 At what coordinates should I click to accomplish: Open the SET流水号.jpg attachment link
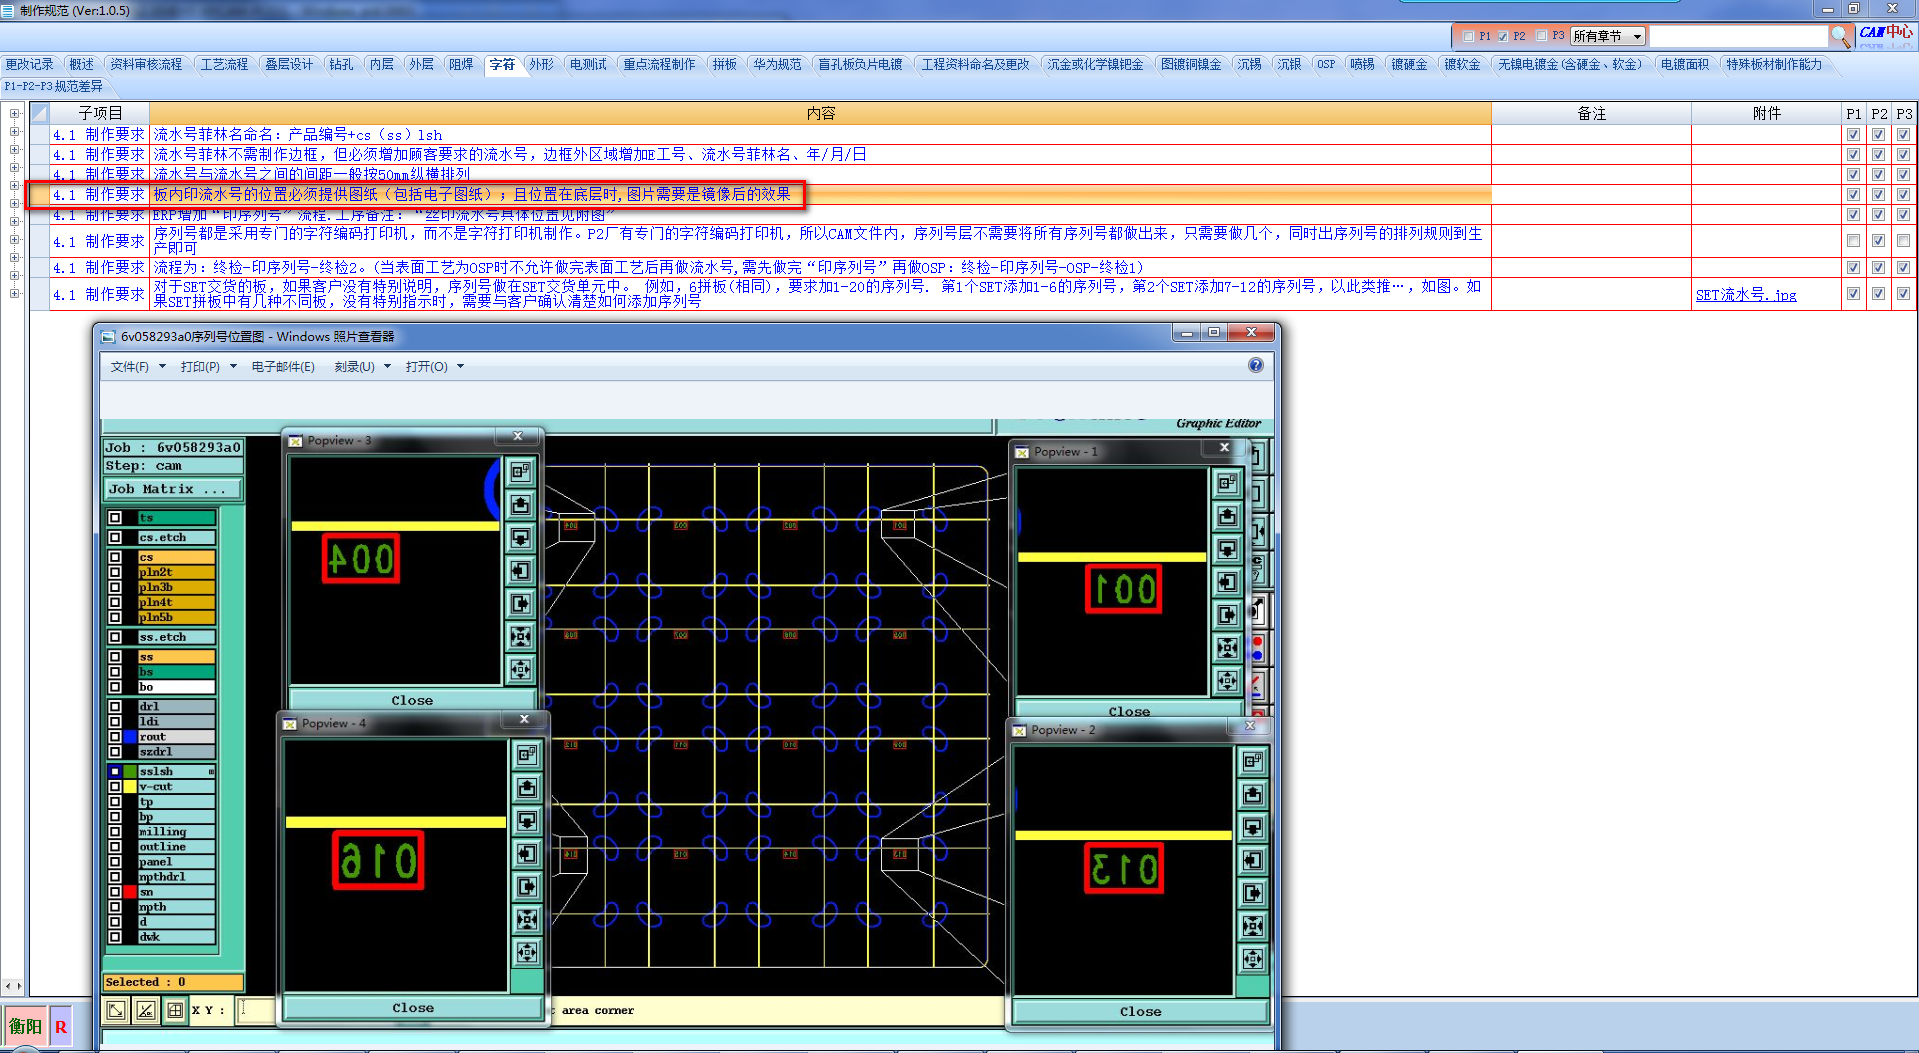point(1746,295)
